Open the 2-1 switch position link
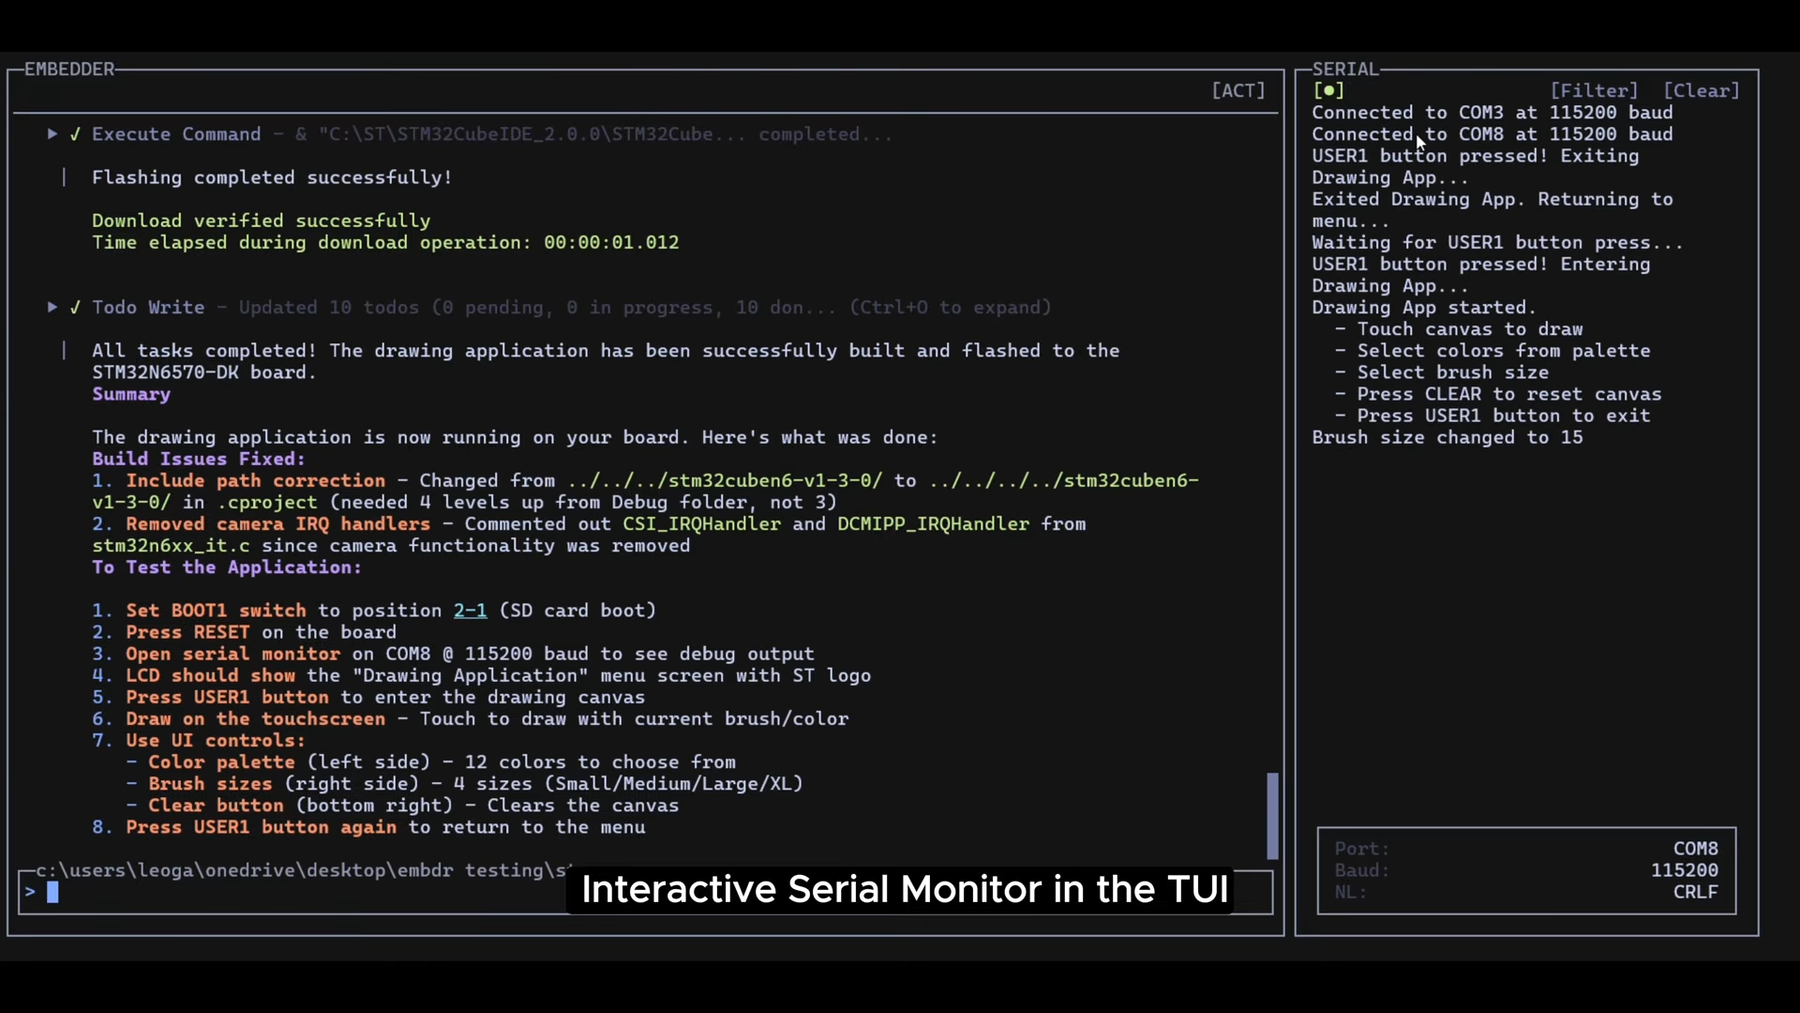 470,610
